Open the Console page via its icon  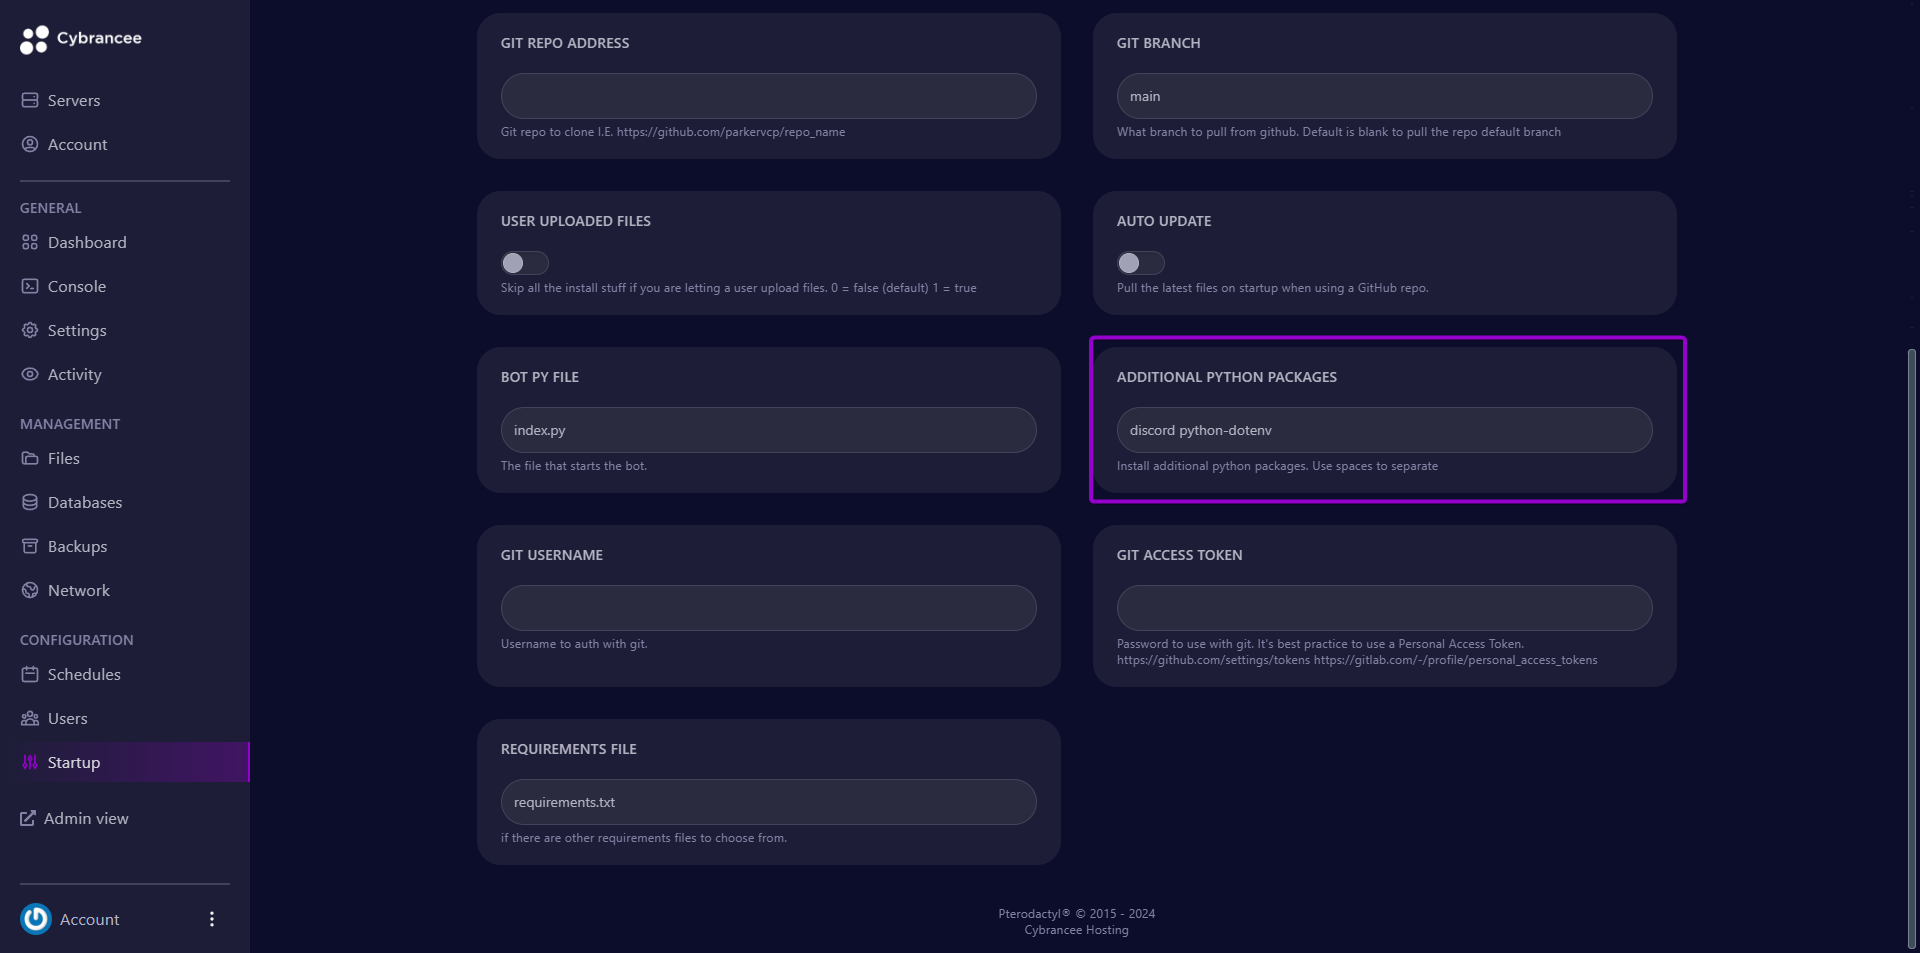[x=30, y=286]
